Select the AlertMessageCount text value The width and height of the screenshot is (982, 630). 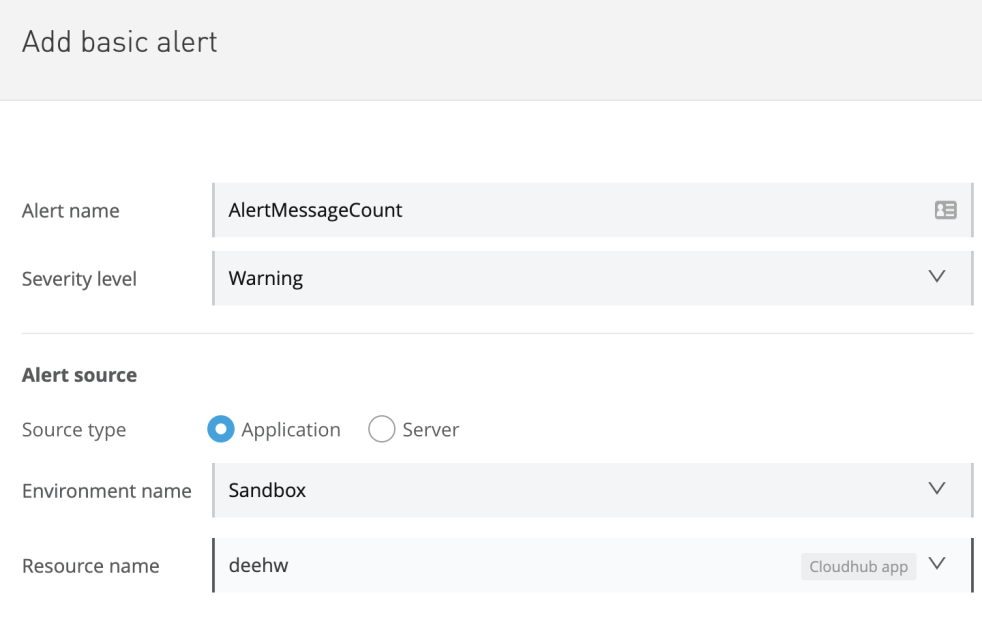click(x=314, y=210)
